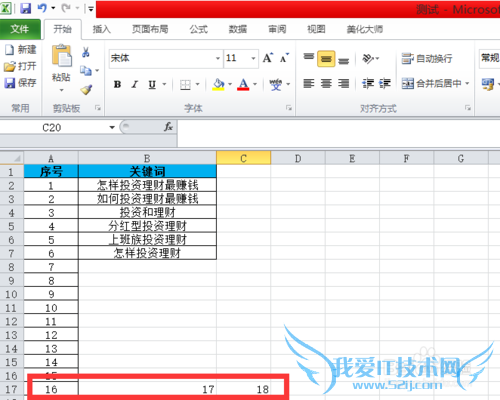Viewport: 500px width, 400px height.
Task: Decrease indent icon
Action: pyautogui.click(x=368, y=83)
